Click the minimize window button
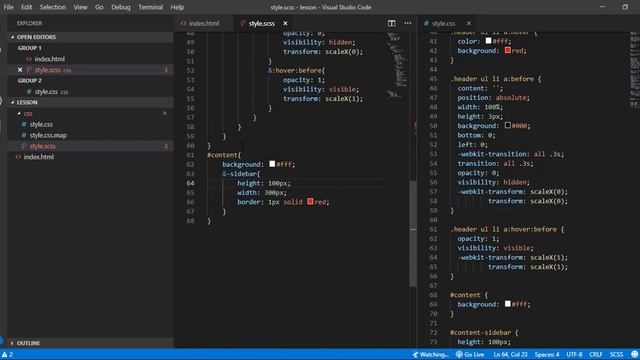The height and width of the screenshot is (360, 640). 602,7
